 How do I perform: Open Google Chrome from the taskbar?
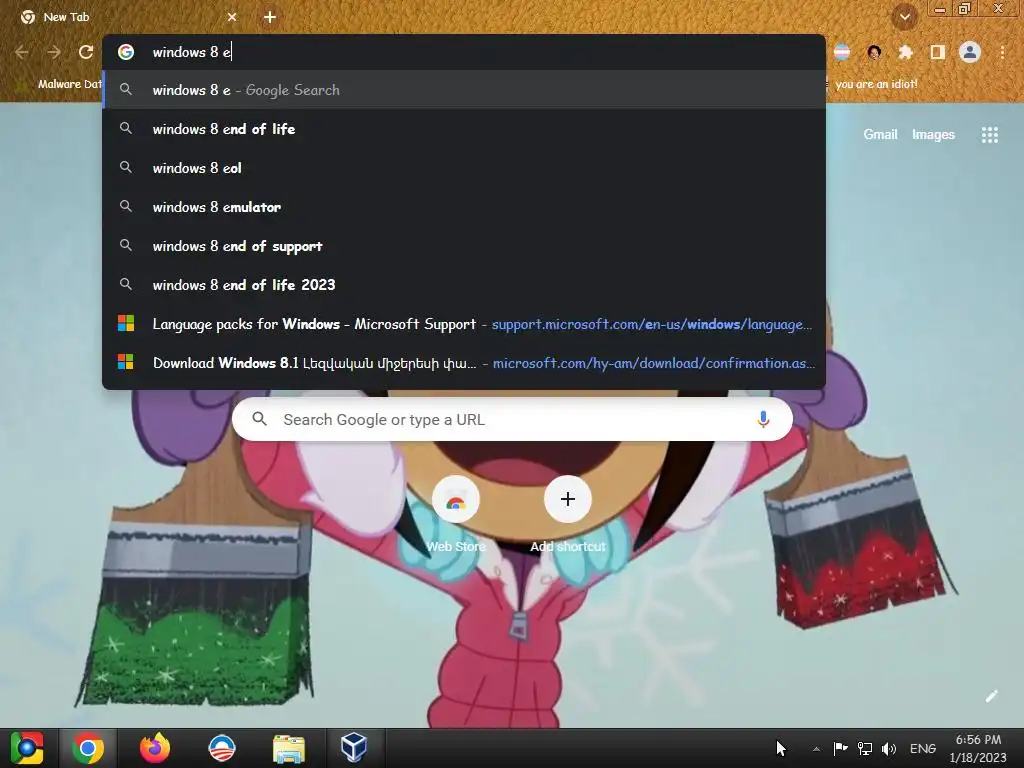pyautogui.click(x=88, y=748)
